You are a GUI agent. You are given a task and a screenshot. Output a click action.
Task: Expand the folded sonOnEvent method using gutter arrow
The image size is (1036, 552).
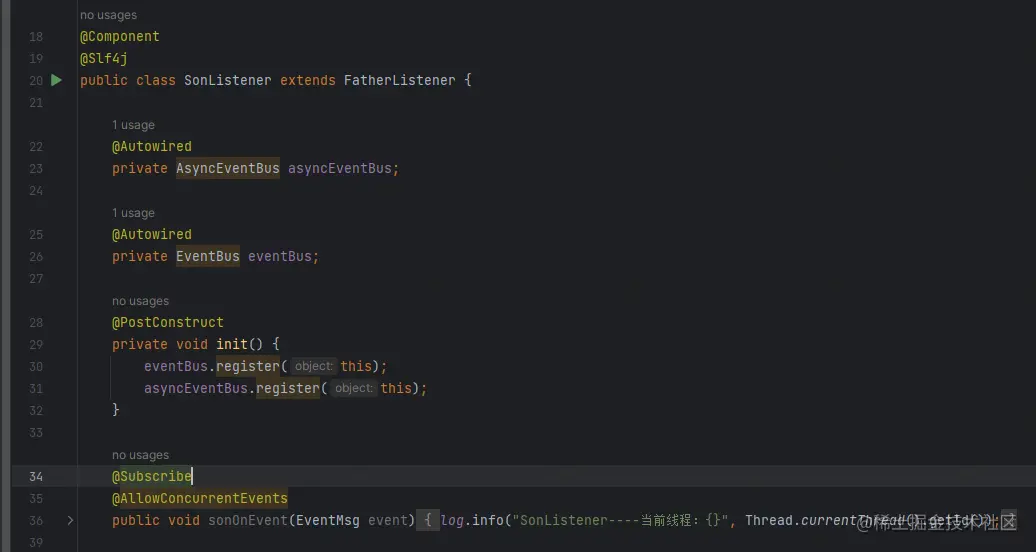70,520
